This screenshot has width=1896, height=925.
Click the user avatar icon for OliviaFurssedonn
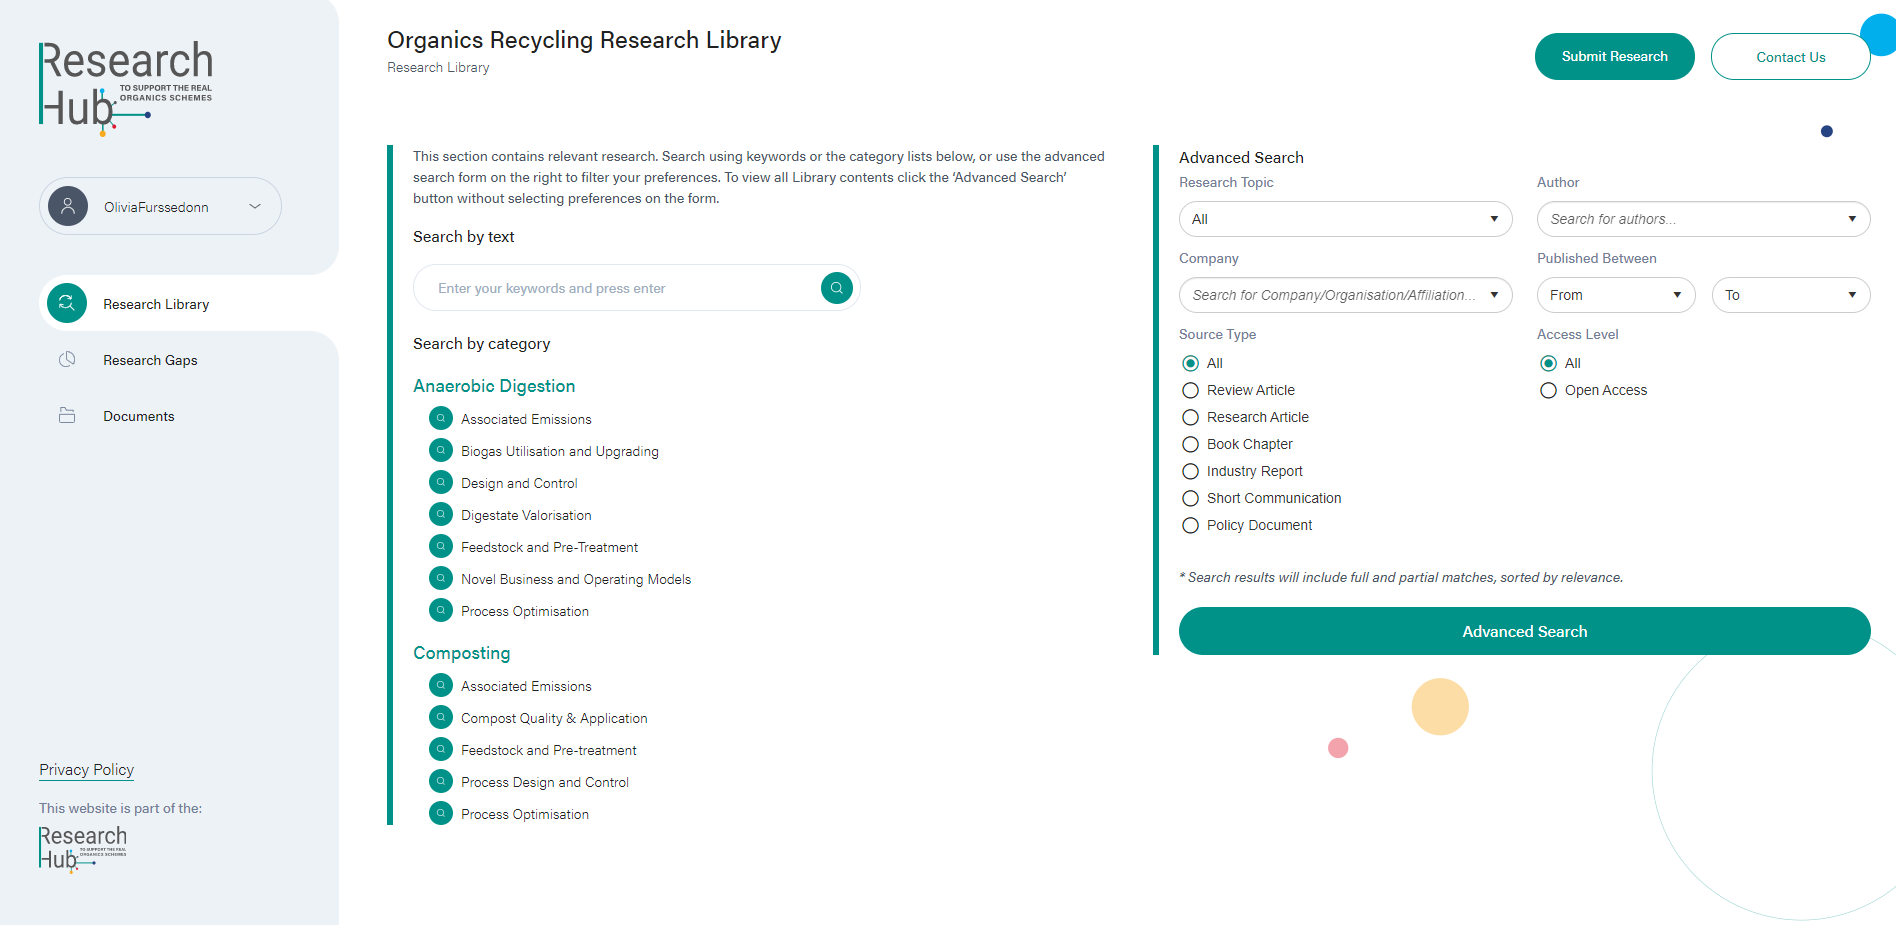tap(68, 206)
